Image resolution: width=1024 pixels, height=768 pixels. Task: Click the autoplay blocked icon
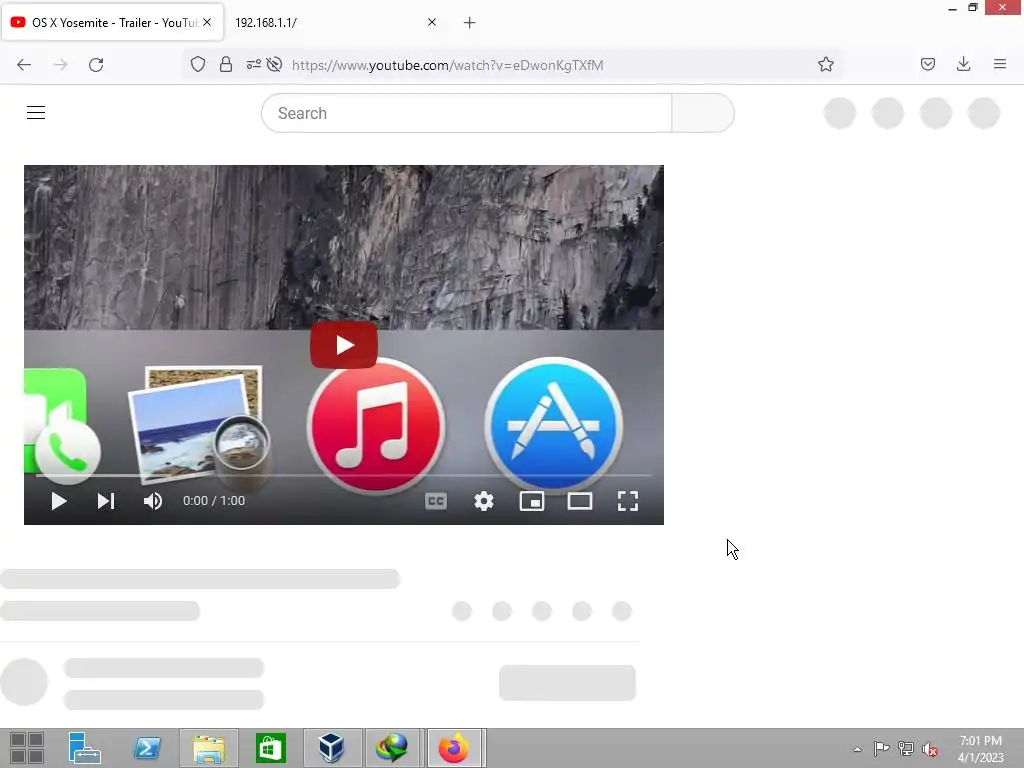[274, 64]
